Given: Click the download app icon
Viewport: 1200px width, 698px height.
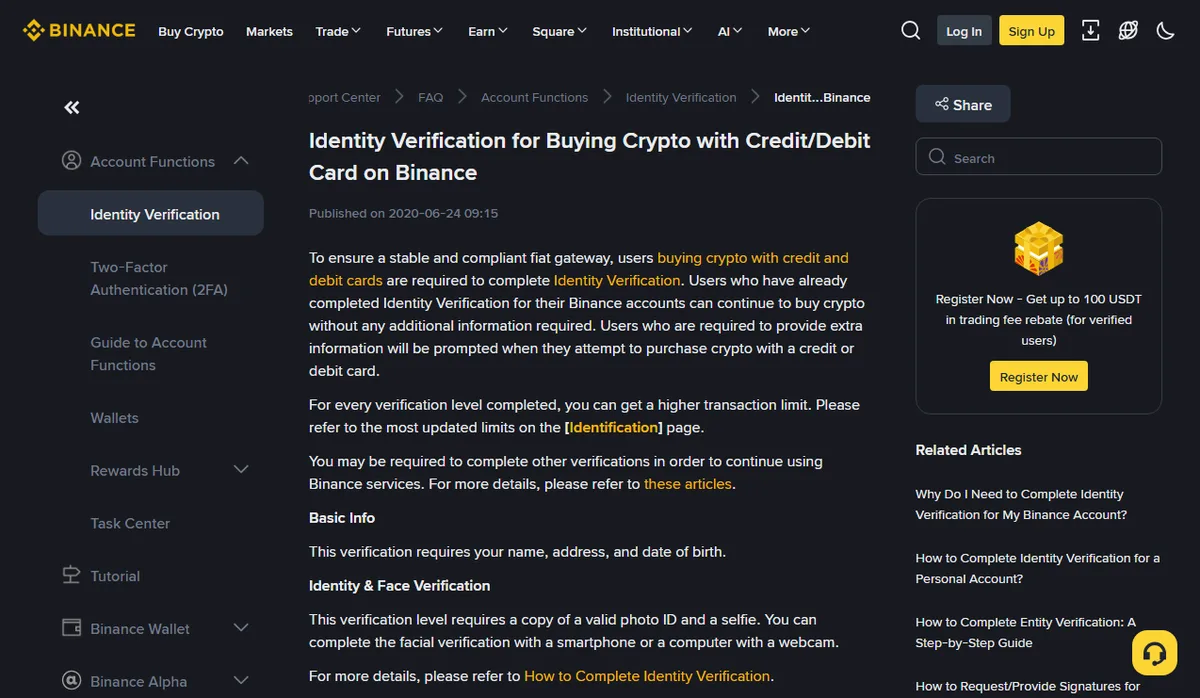Looking at the screenshot, I should pyautogui.click(x=1091, y=31).
